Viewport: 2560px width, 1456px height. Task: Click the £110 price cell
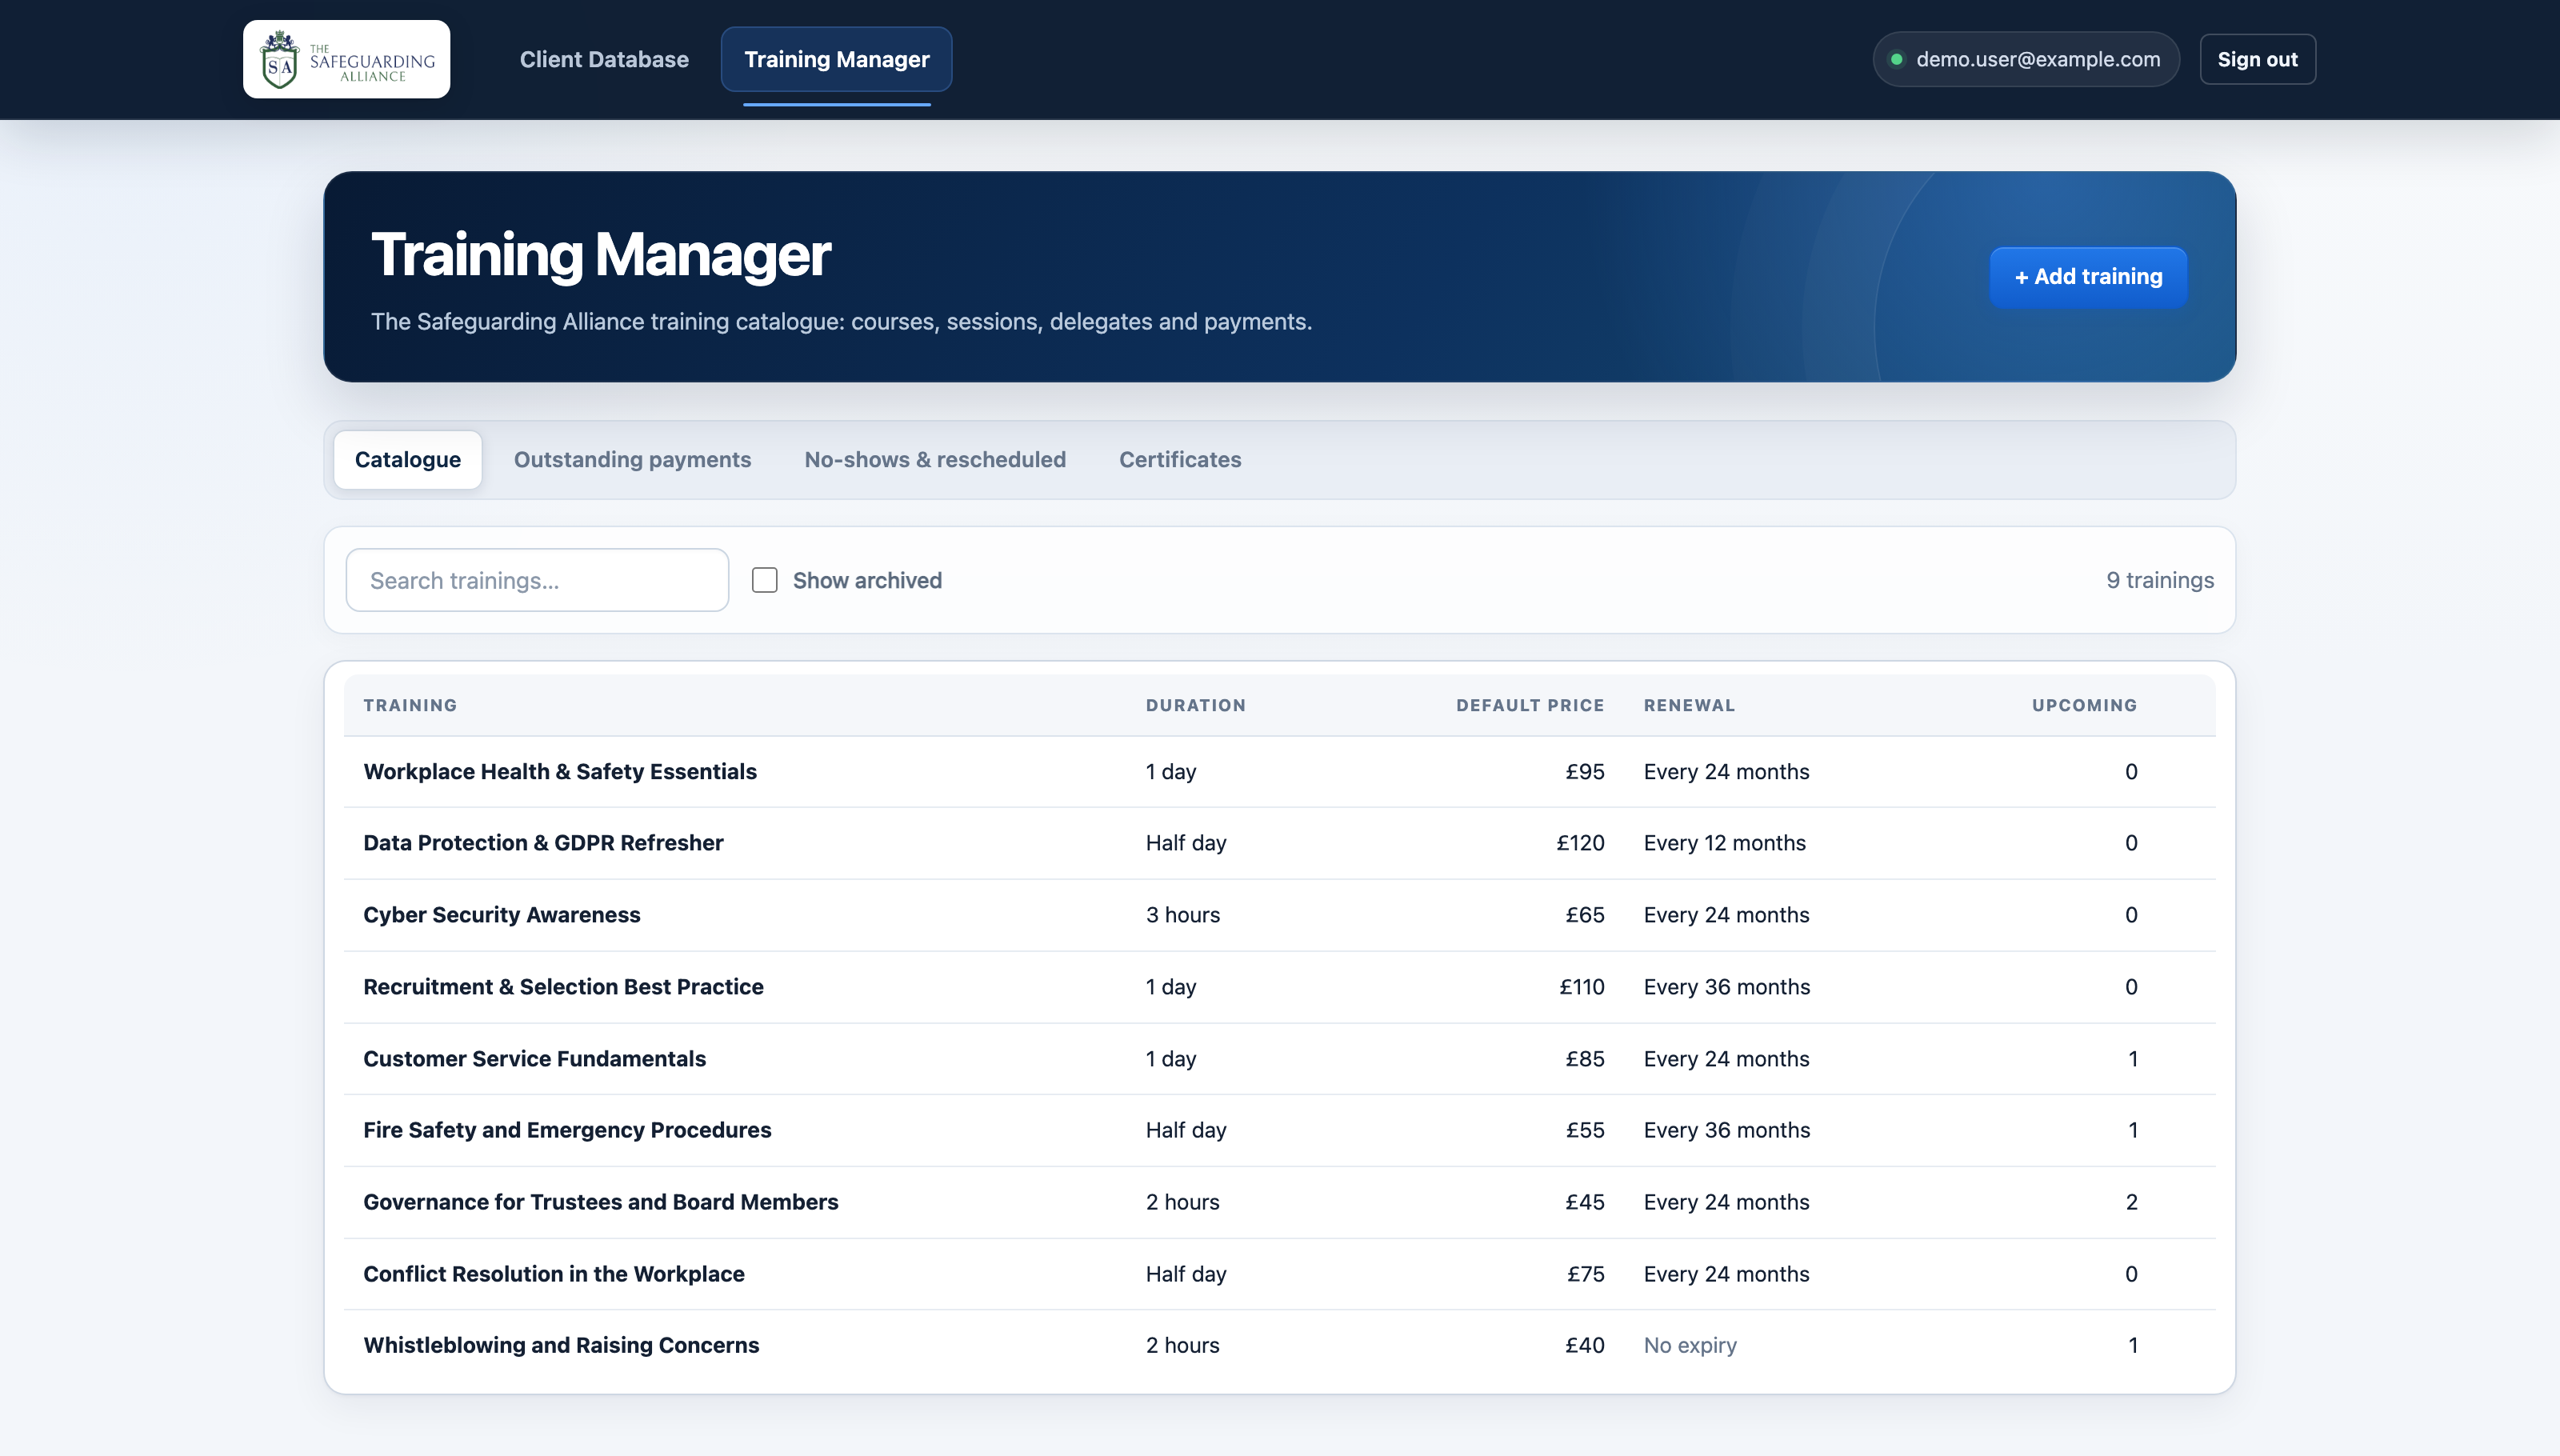[1582, 987]
